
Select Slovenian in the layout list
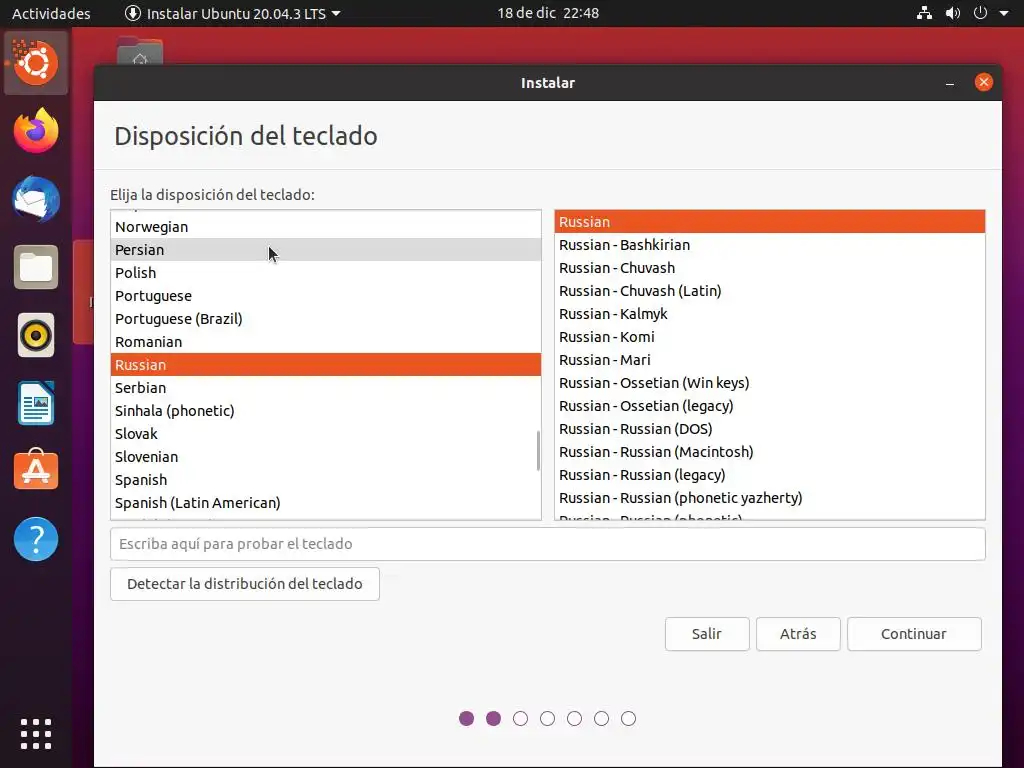coord(326,456)
